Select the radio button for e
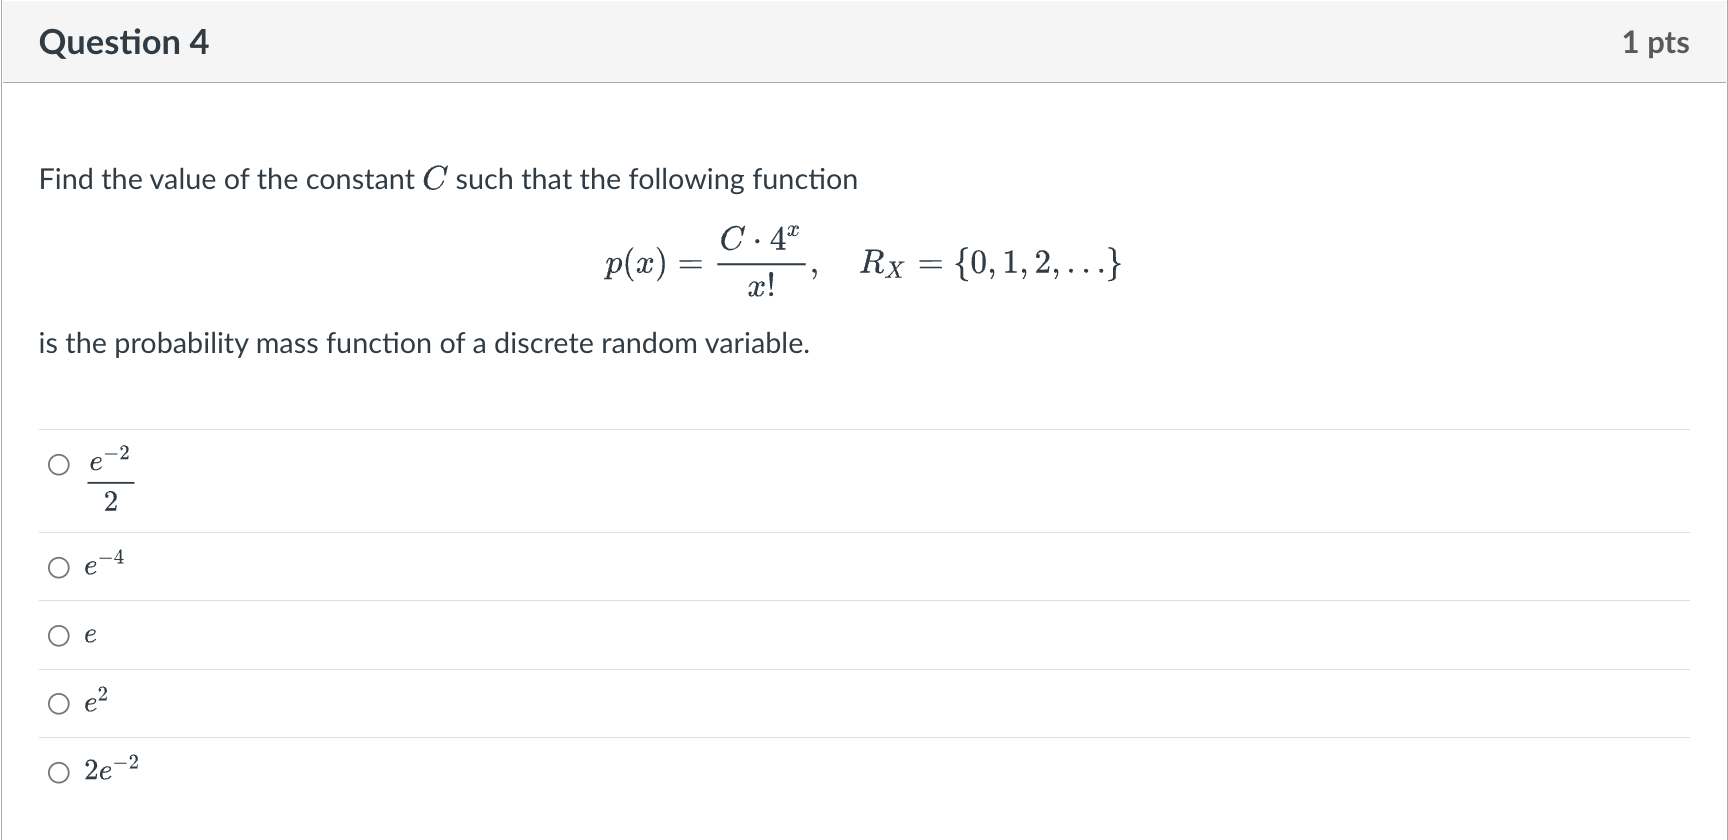Viewport: 1728px width, 840px height. pos(58,634)
